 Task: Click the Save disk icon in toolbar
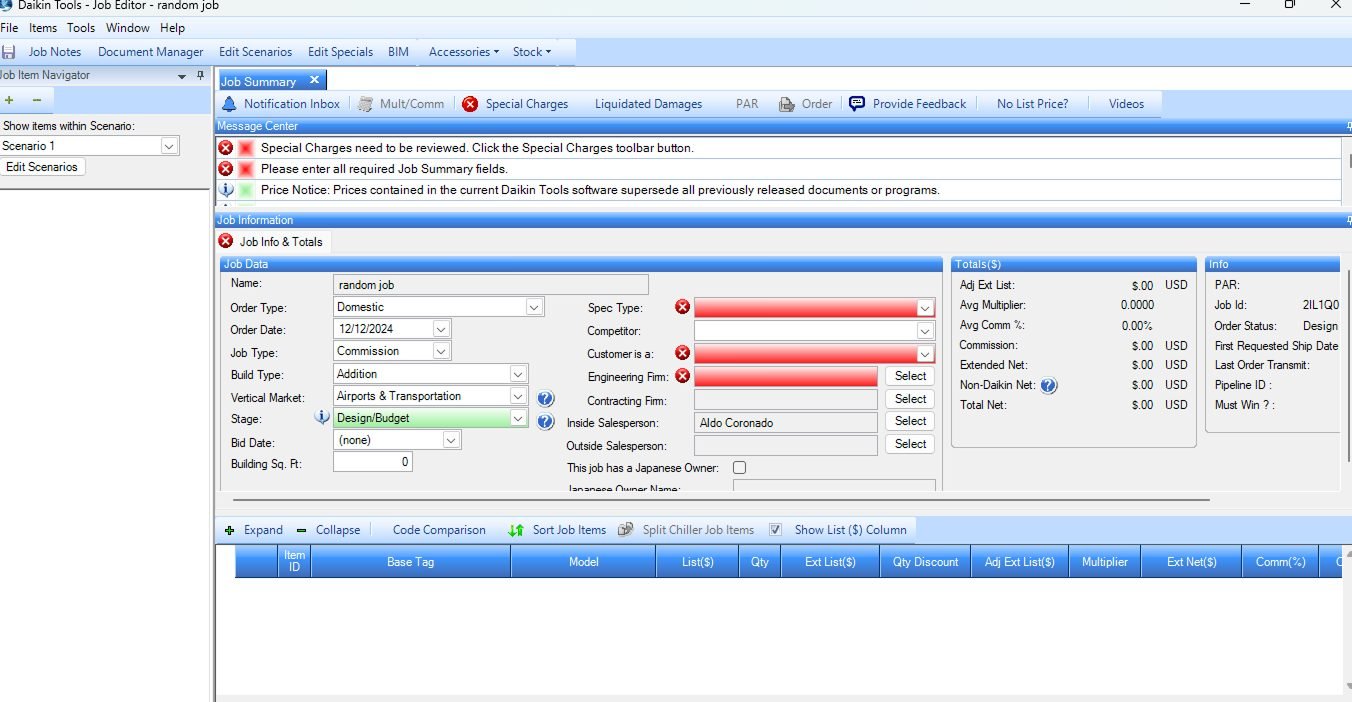(8, 52)
